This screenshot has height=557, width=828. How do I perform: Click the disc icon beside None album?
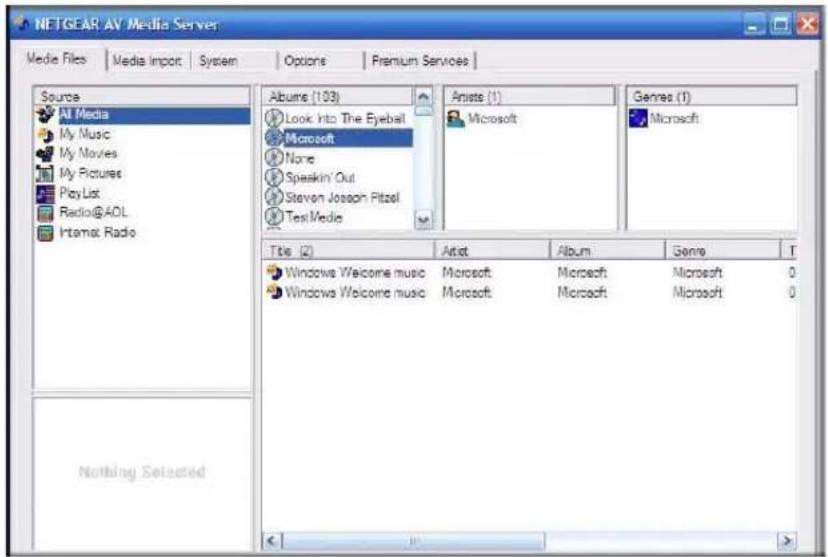(x=274, y=158)
